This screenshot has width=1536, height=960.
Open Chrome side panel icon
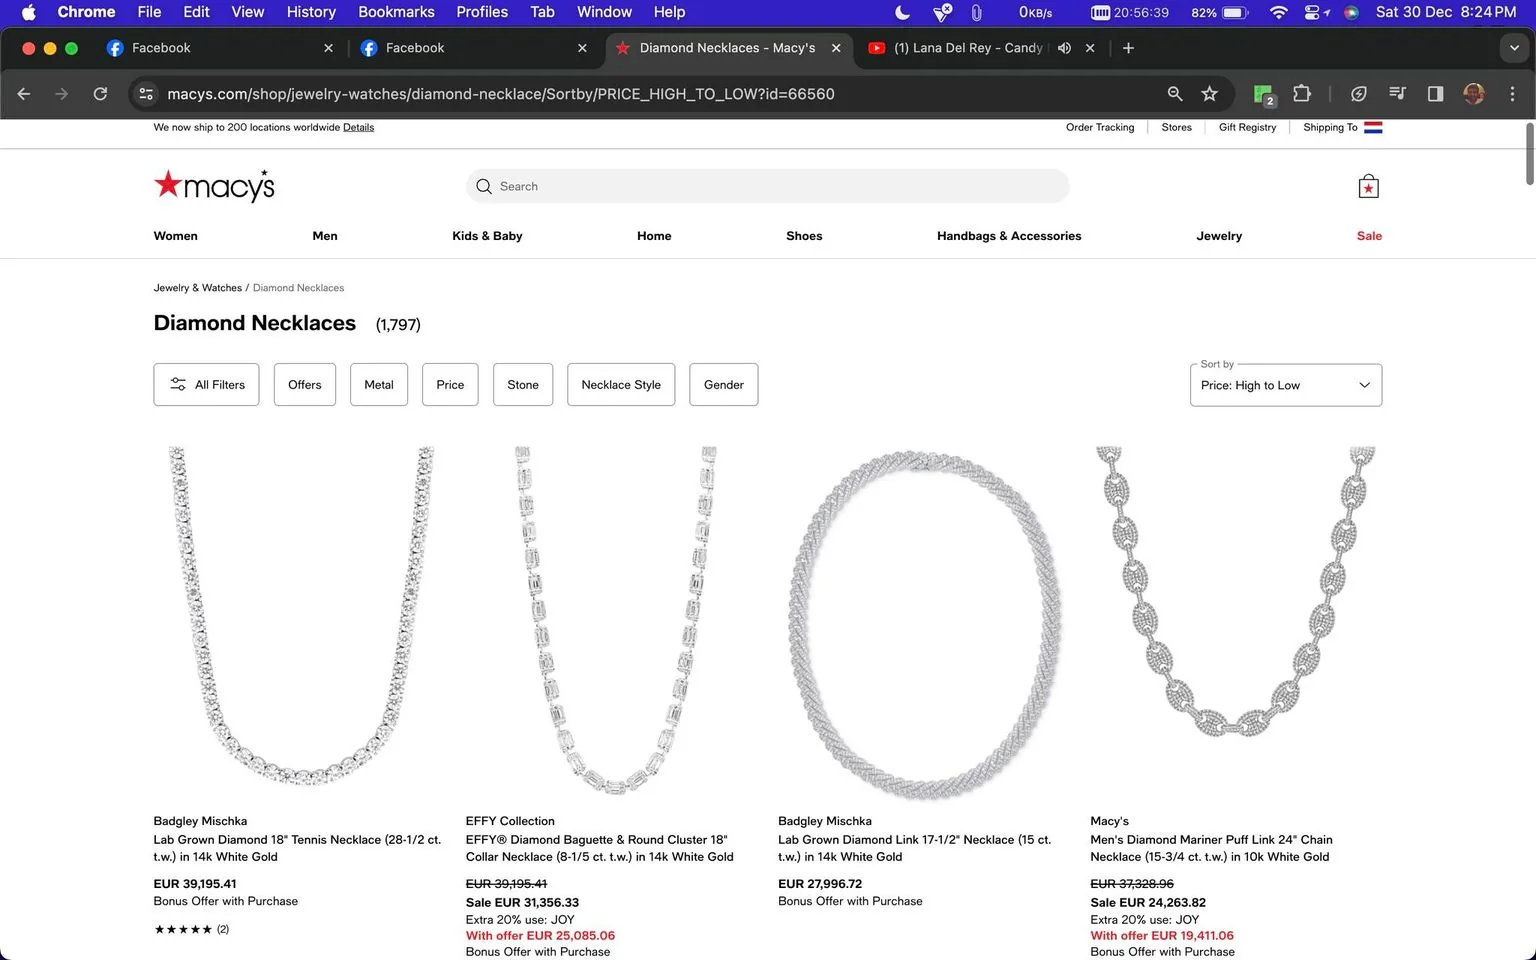(1435, 94)
